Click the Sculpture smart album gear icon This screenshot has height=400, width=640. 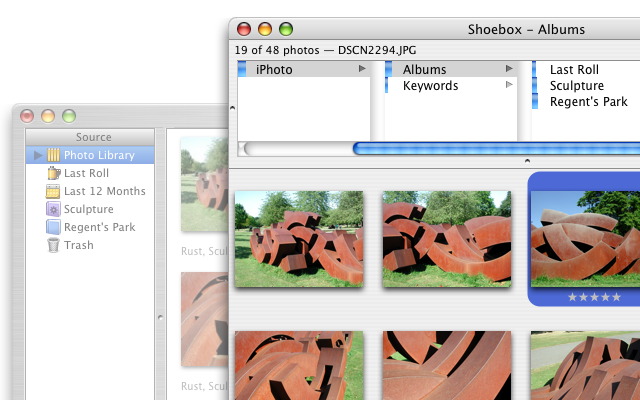pos(53,209)
